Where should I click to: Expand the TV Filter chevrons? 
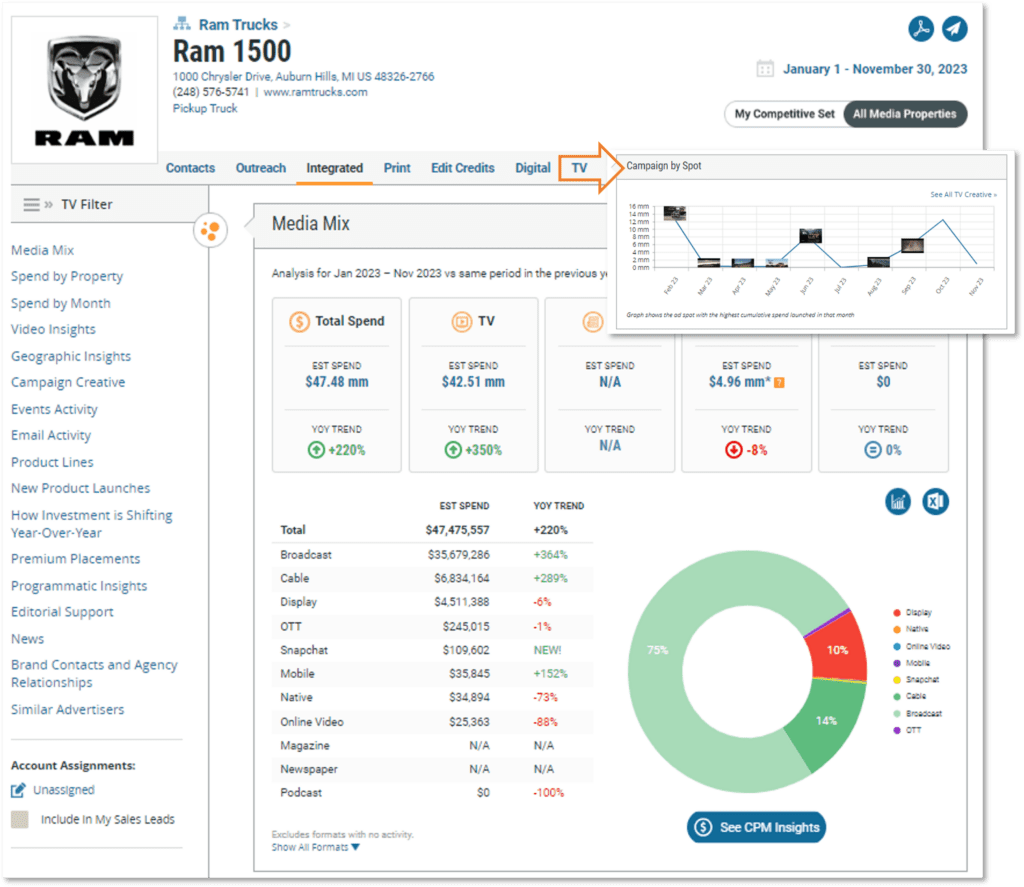coord(48,204)
